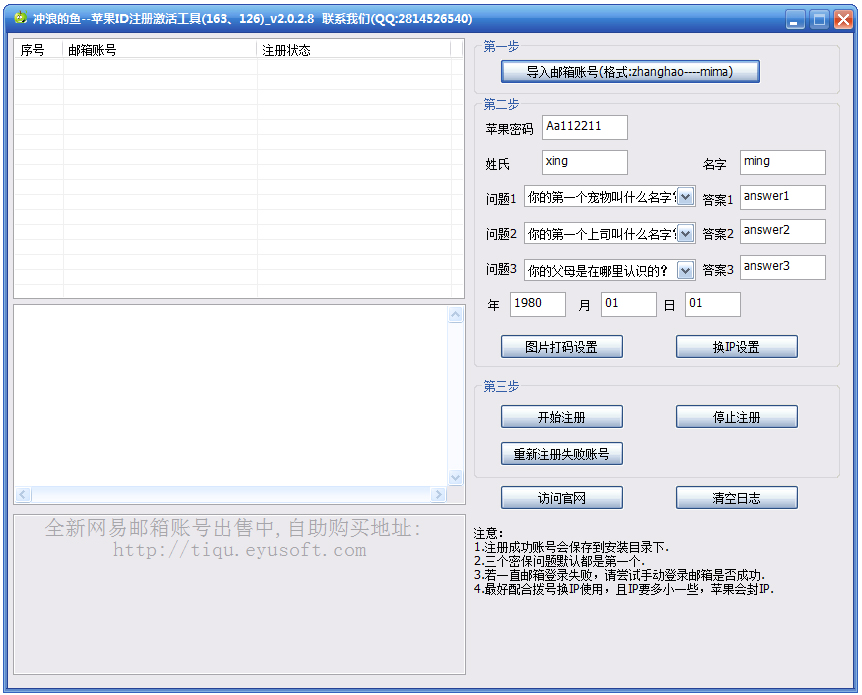Screen dimensions: 862x695
Task: Open the 问题3 security question dropdown
Action: (685, 270)
